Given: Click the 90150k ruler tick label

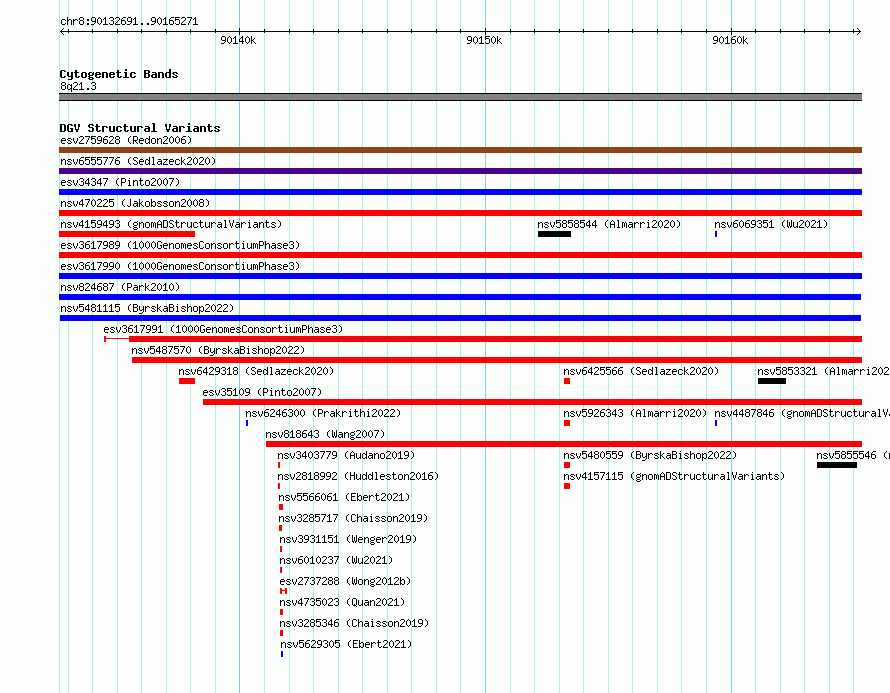Looking at the screenshot, I should click(x=484, y=40).
